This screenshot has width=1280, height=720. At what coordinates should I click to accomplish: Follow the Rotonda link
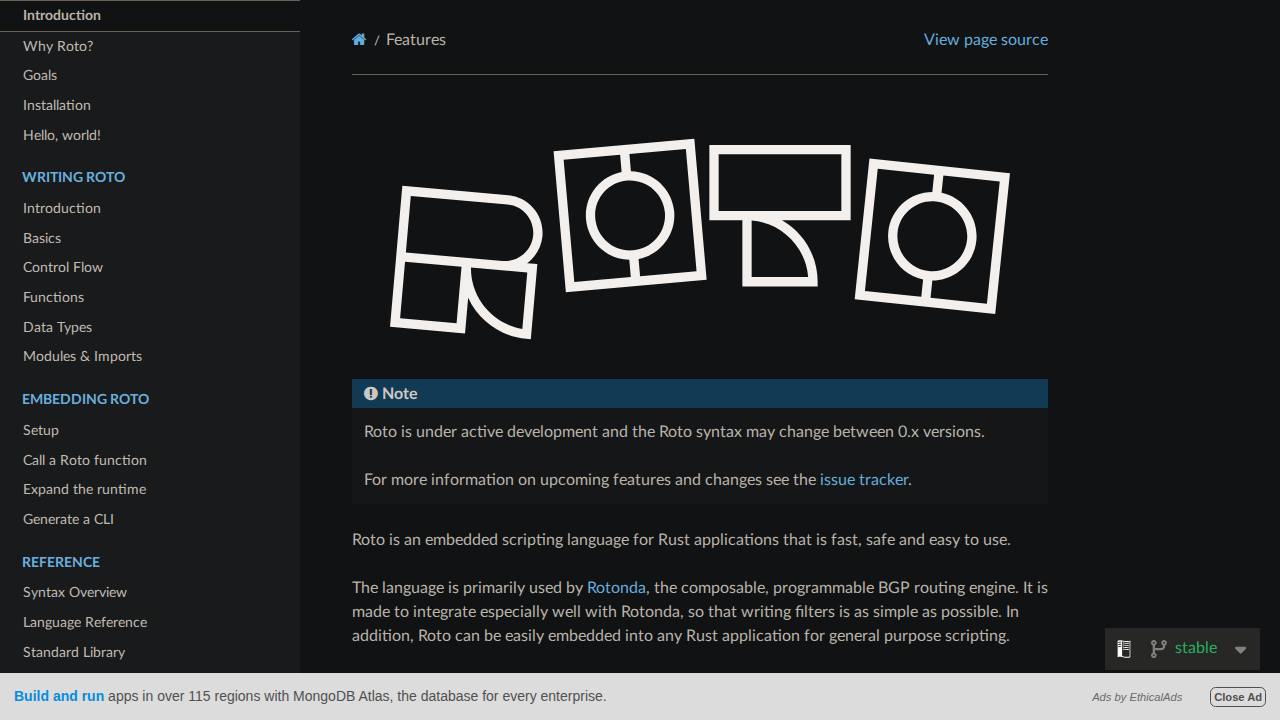(x=616, y=587)
